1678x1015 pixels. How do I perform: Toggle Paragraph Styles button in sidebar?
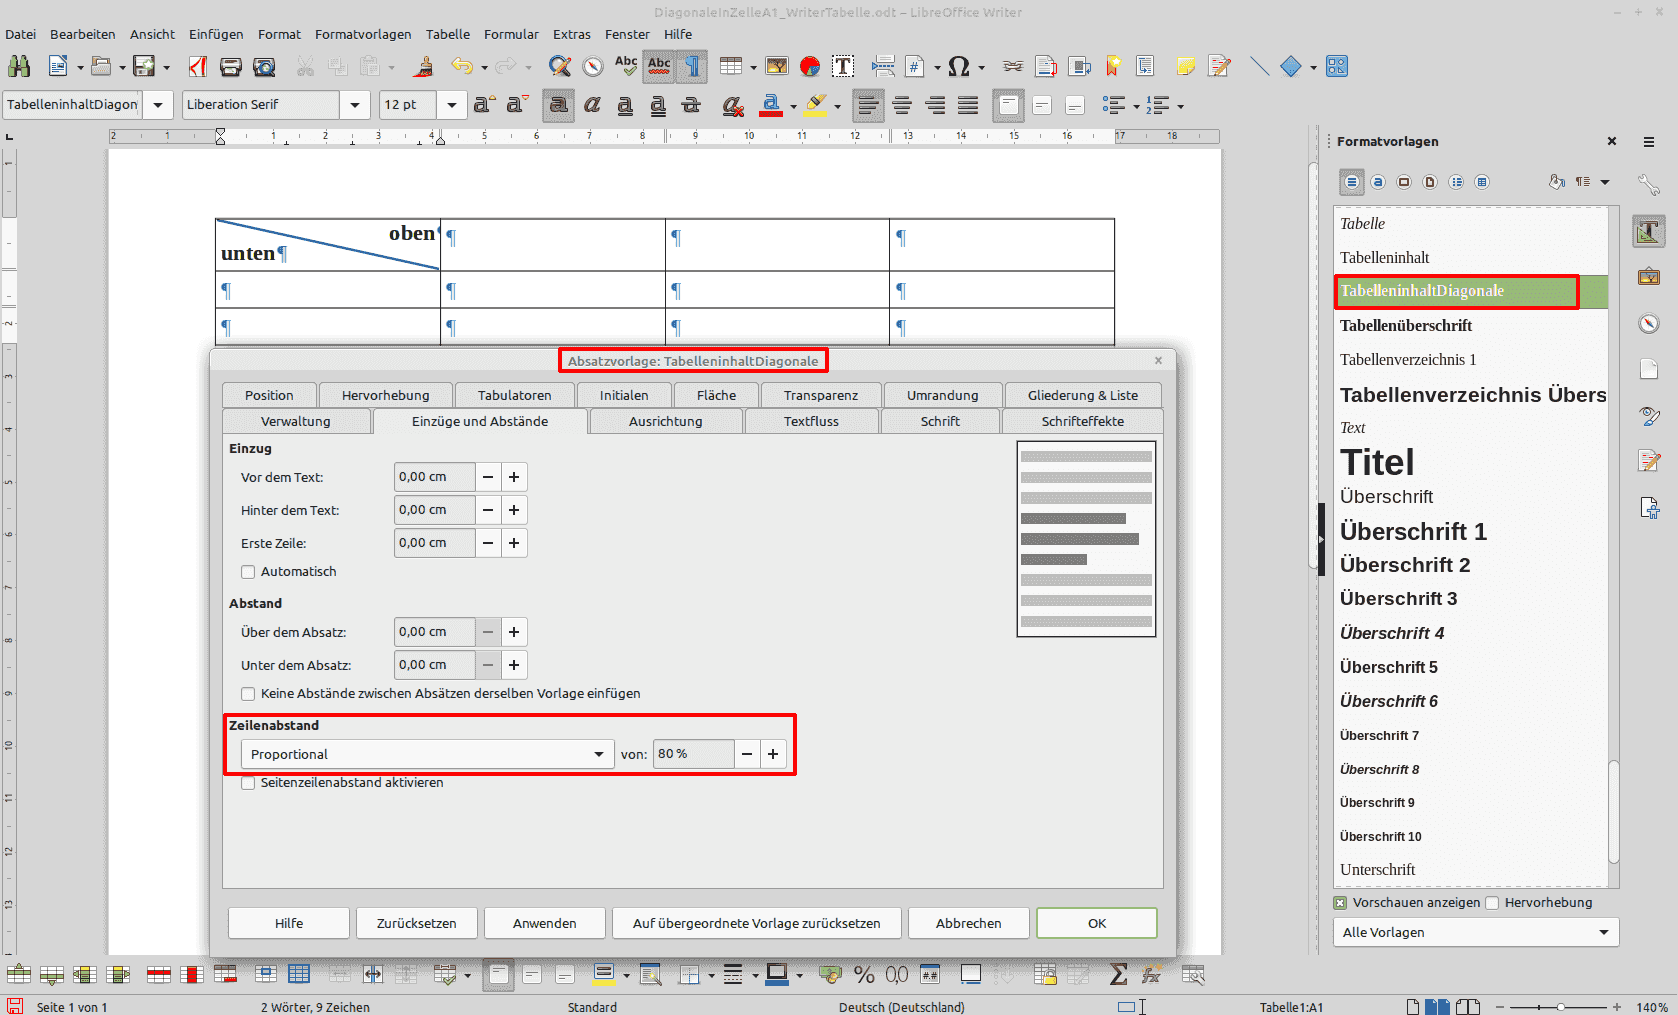tap(1352, 182)
